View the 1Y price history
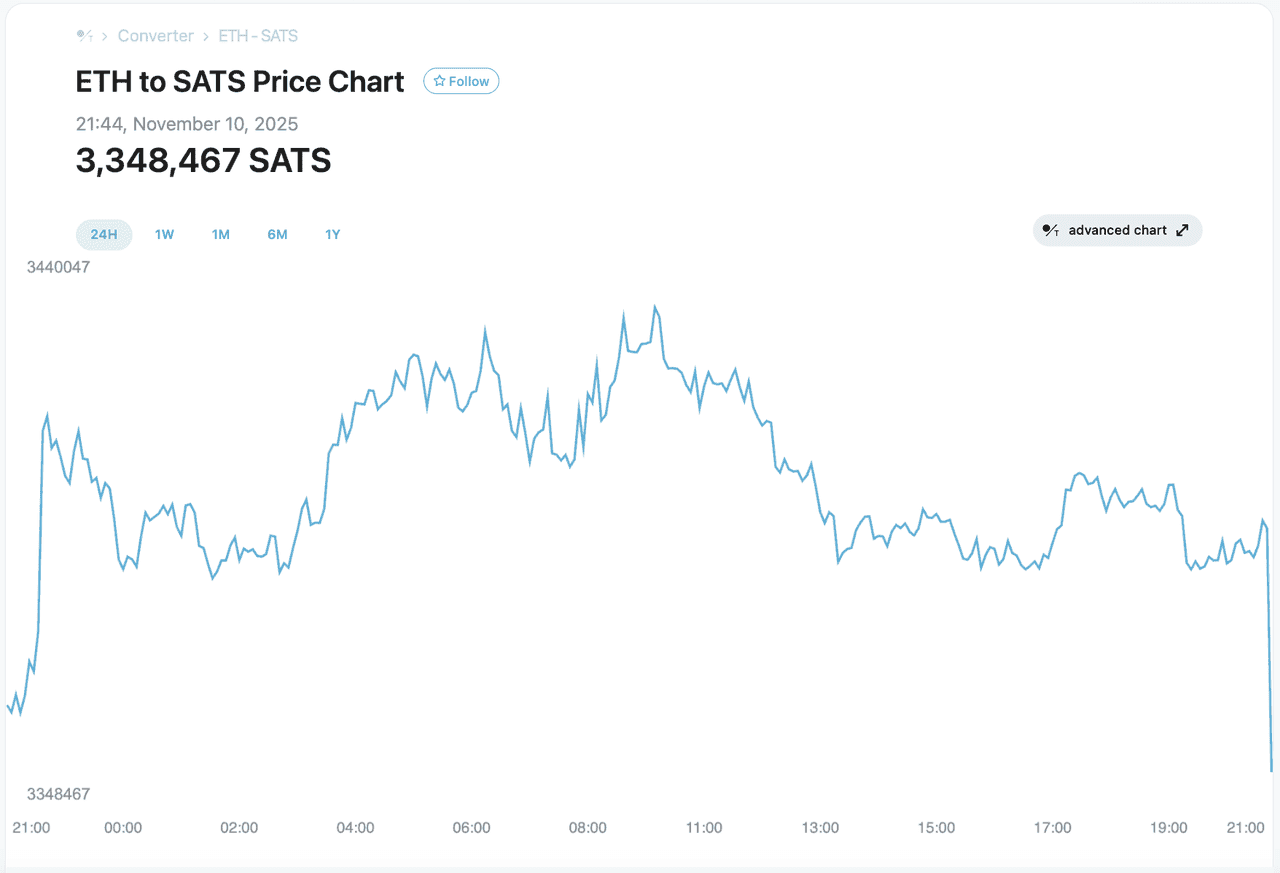 [333, 234]
